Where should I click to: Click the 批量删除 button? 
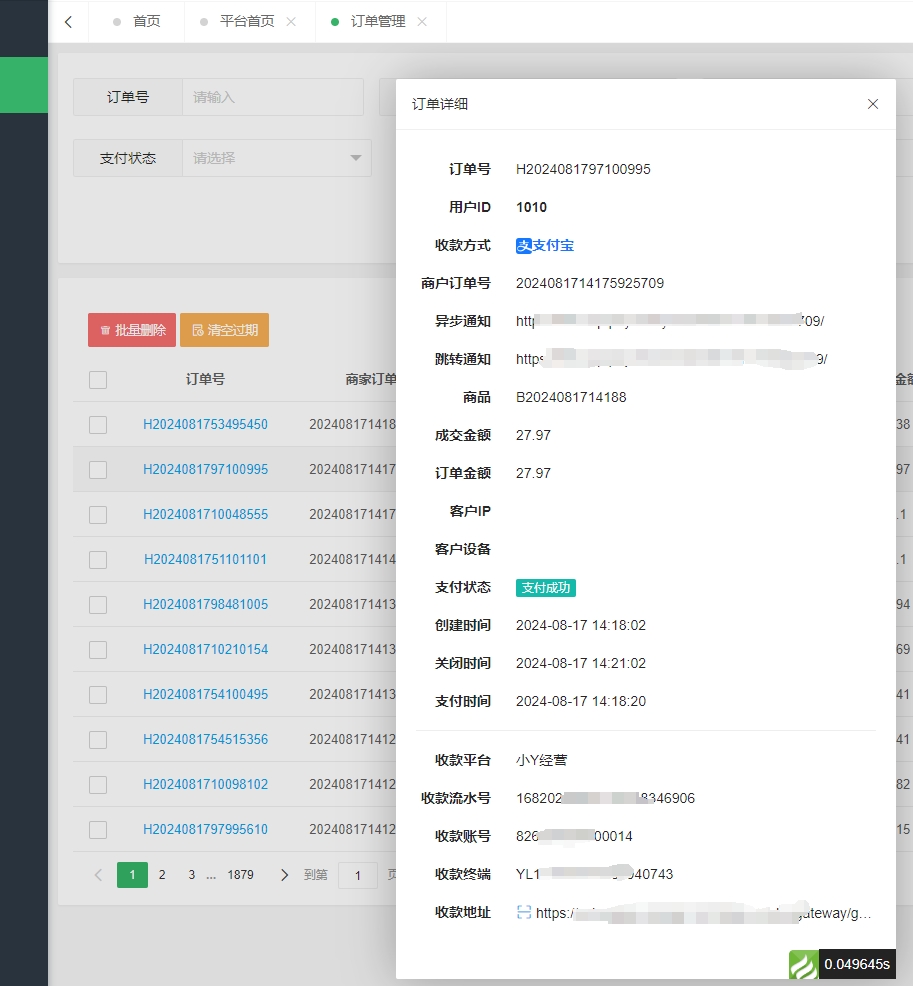click(x=132, y=330)
